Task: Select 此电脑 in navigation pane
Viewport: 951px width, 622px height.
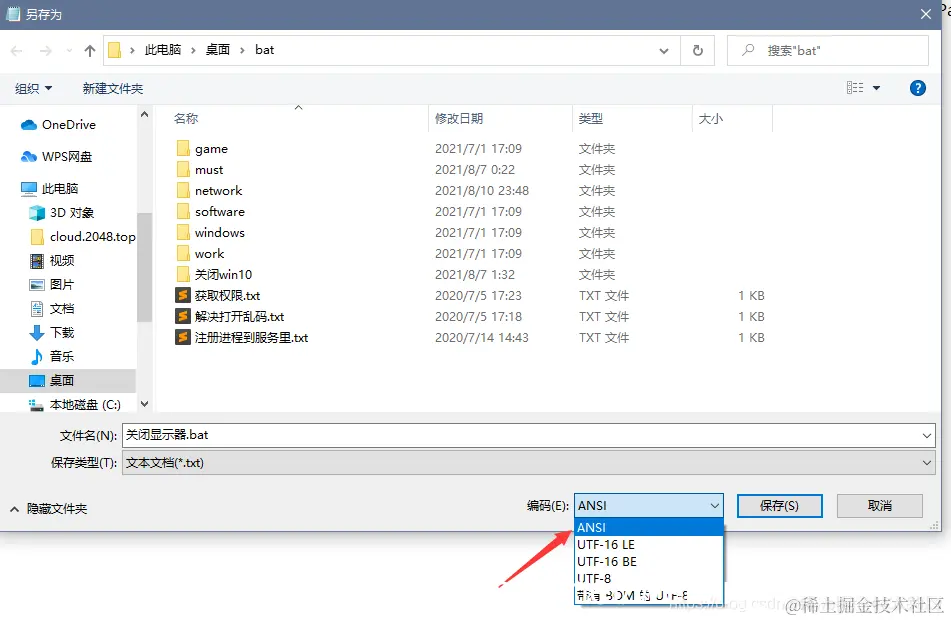Action: pyautogui.click(x=49, y=189)
